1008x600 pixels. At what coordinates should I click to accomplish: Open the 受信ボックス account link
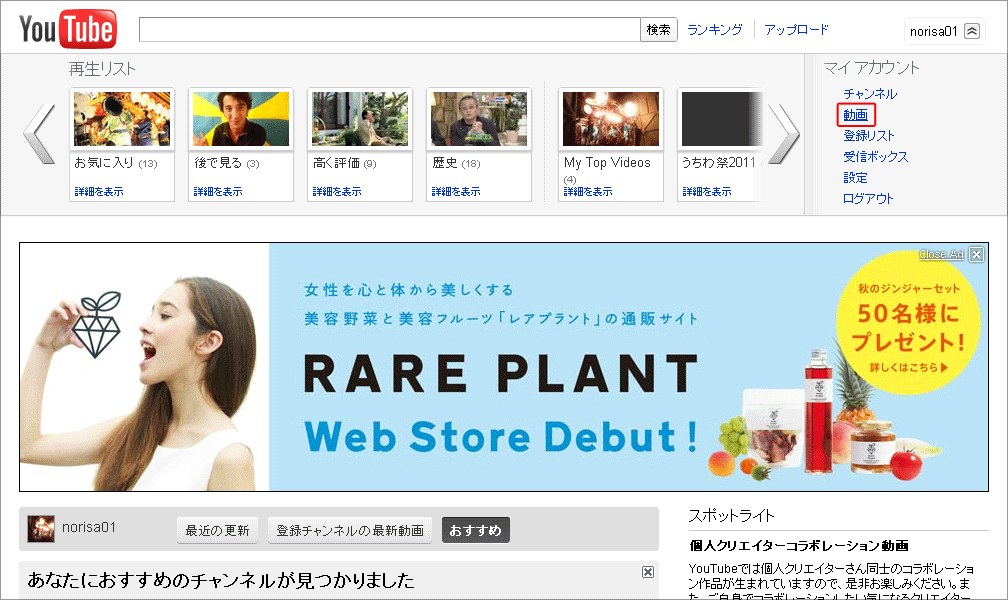pos(876,157)
